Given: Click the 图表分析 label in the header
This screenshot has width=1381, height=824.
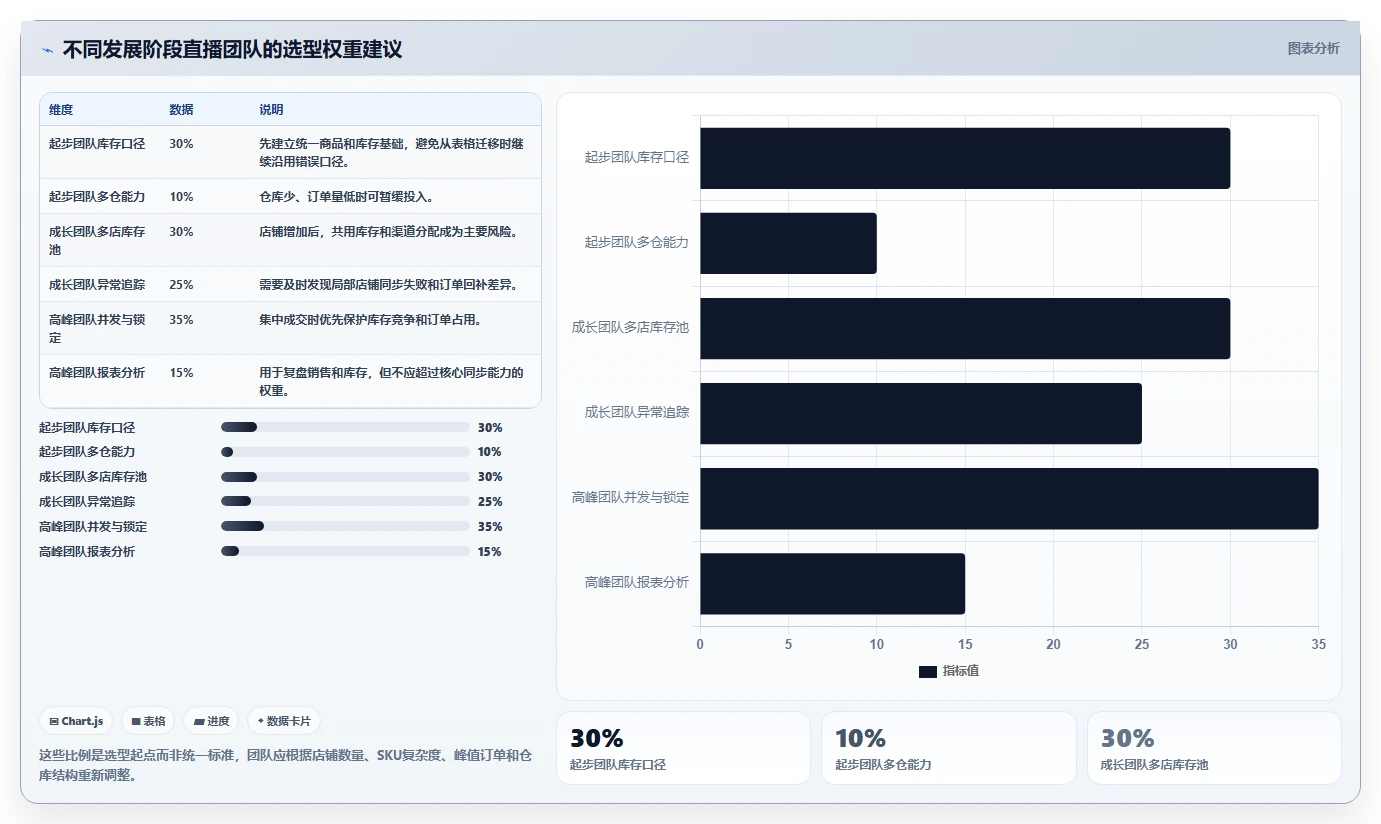Looking at the screenshot, I should (1313, 48).
